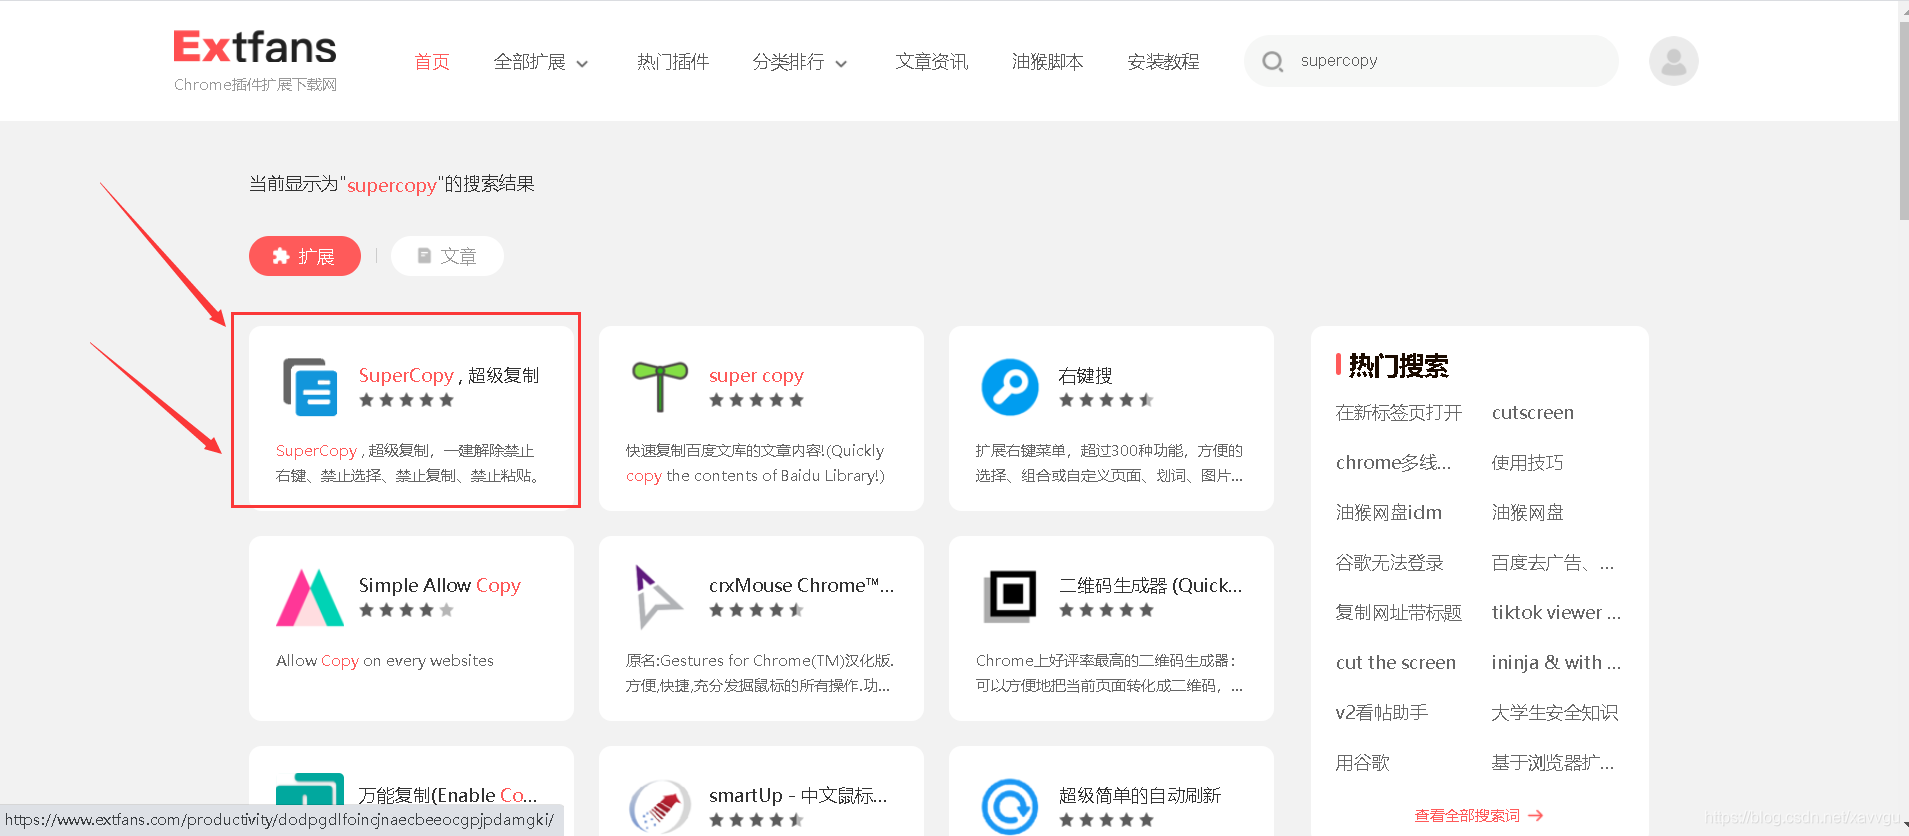Open the 油猴脚本 menu item
Image resolution: width=1909 pixels, height=836 pixels.
pyautogui.click(x=1047, y=62)
